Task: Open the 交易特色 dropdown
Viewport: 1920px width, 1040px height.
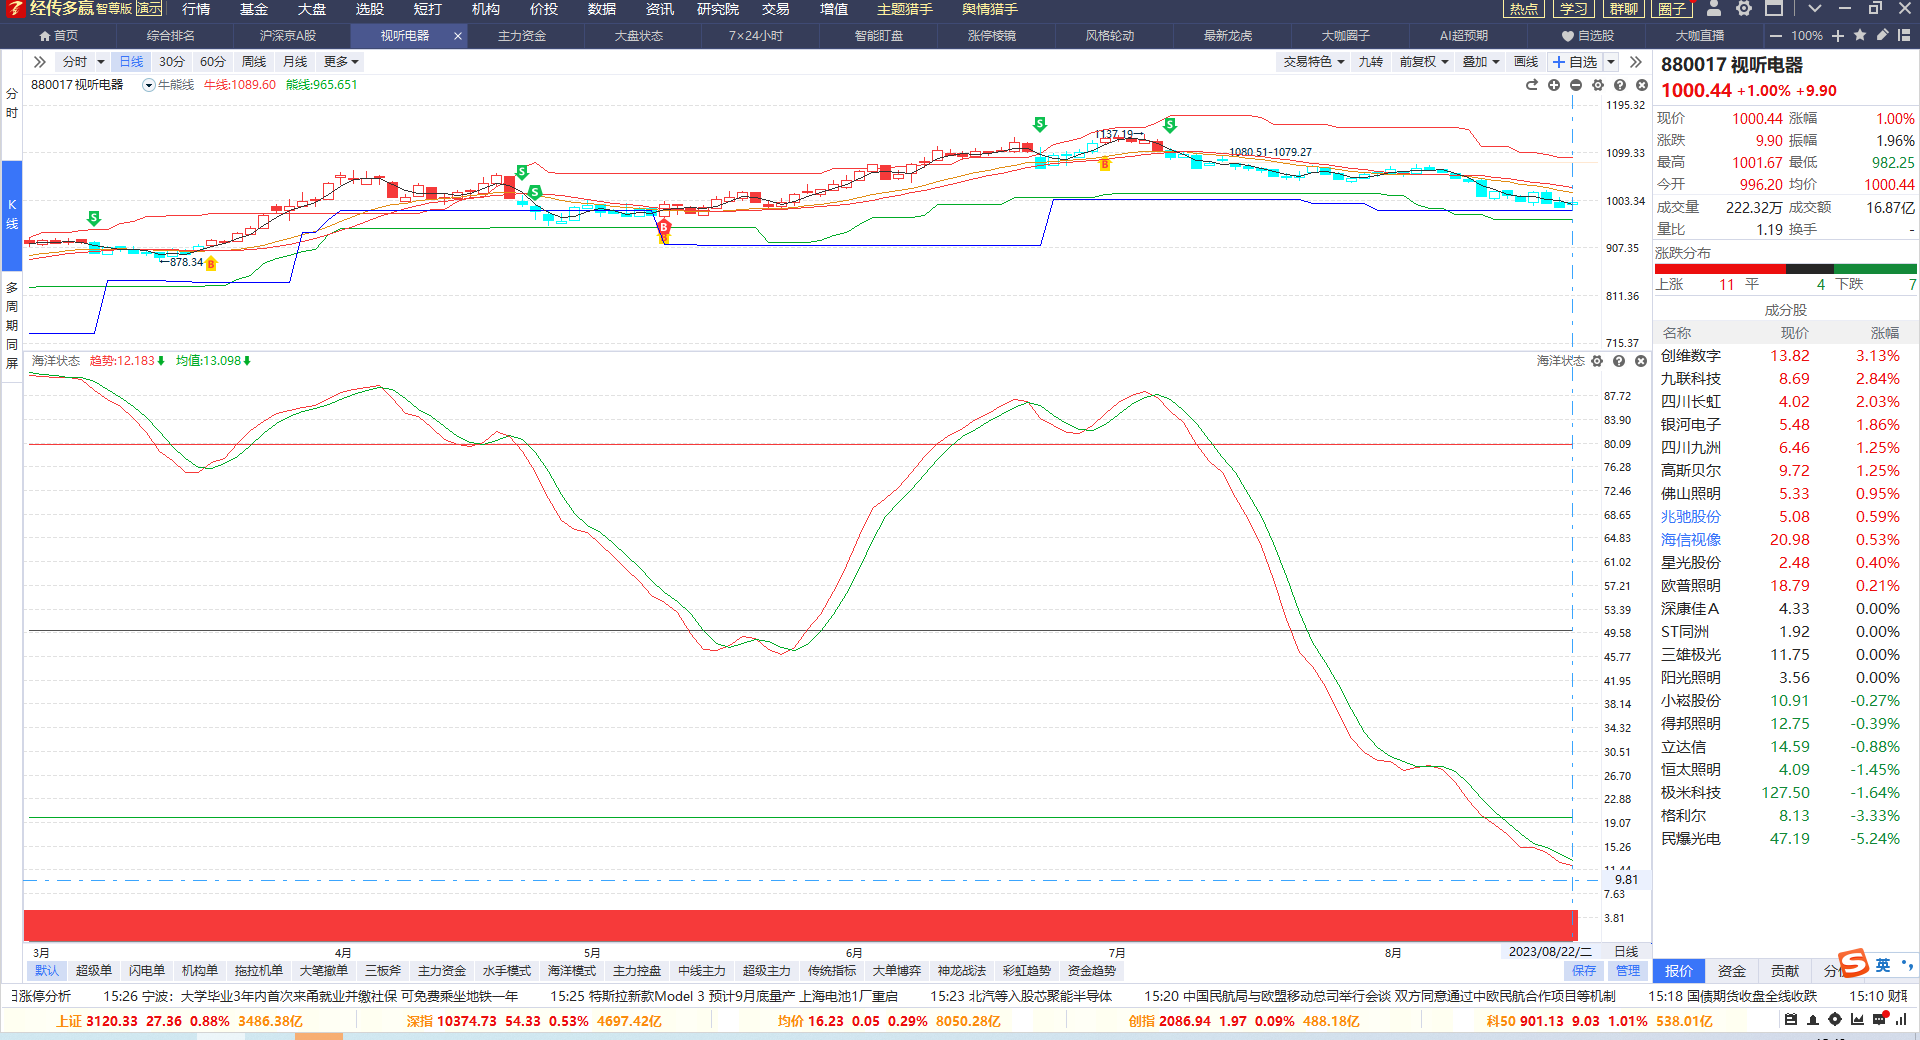Action: point(1313,62)
